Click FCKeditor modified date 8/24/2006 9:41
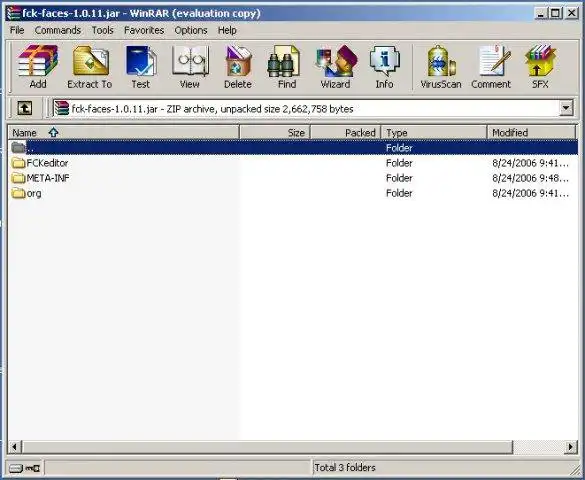 tap(530, 163)
